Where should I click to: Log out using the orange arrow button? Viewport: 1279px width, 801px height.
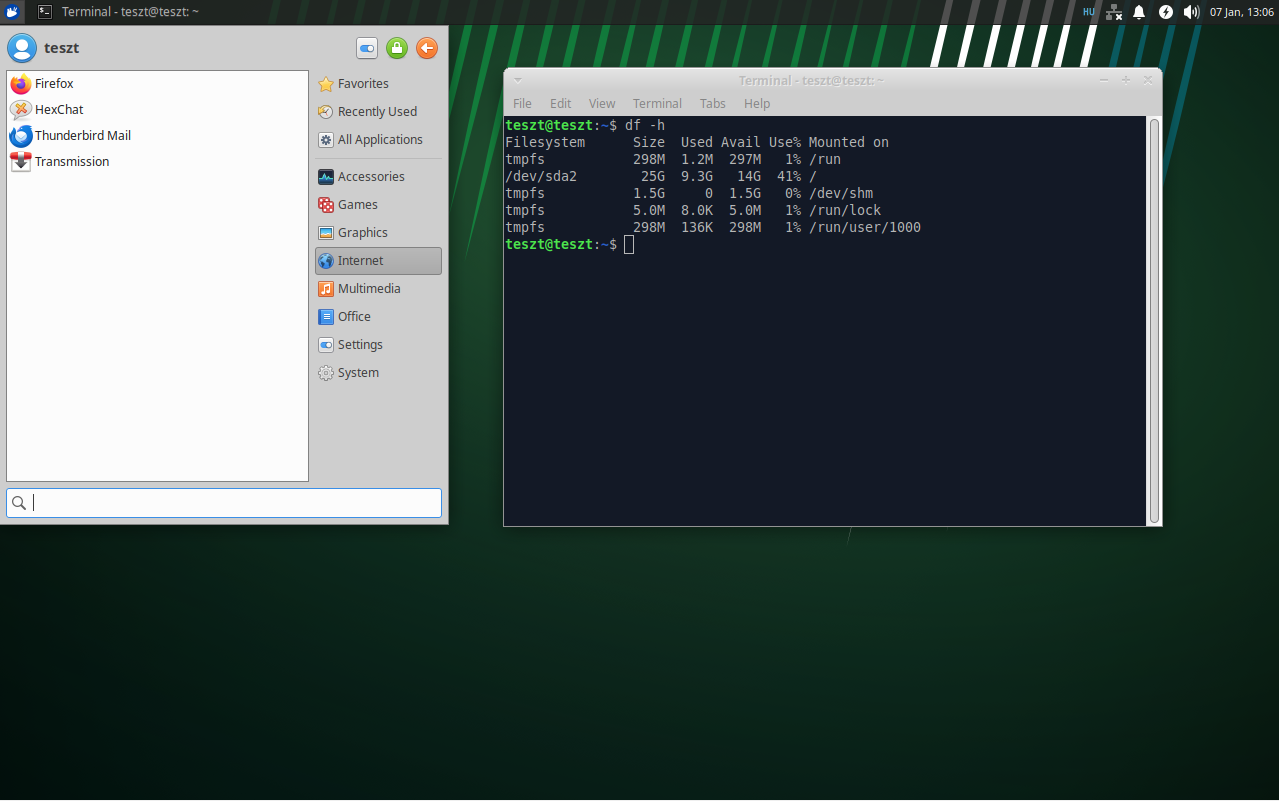click(x=426, y=48)
